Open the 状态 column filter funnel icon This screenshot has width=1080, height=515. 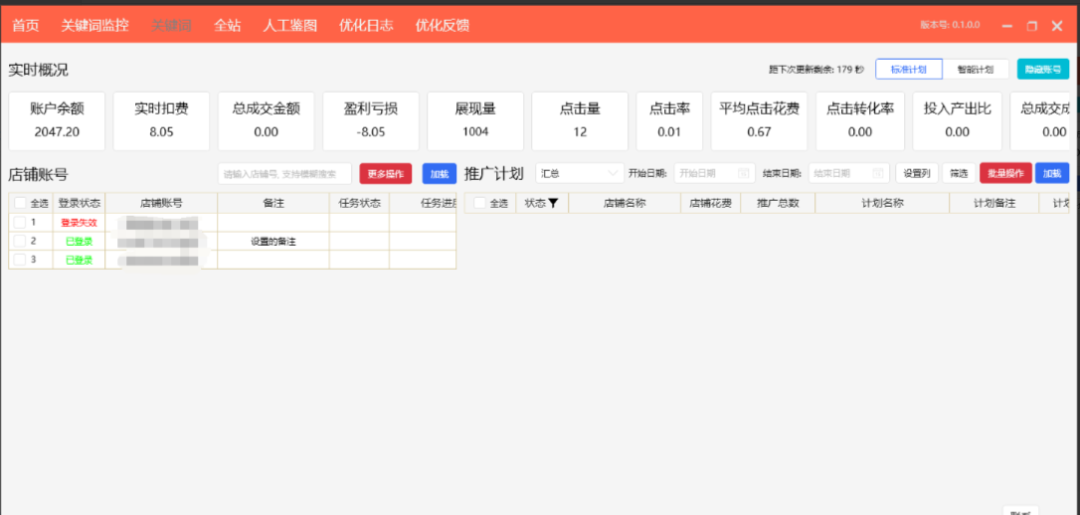click(x=553, y=203)
